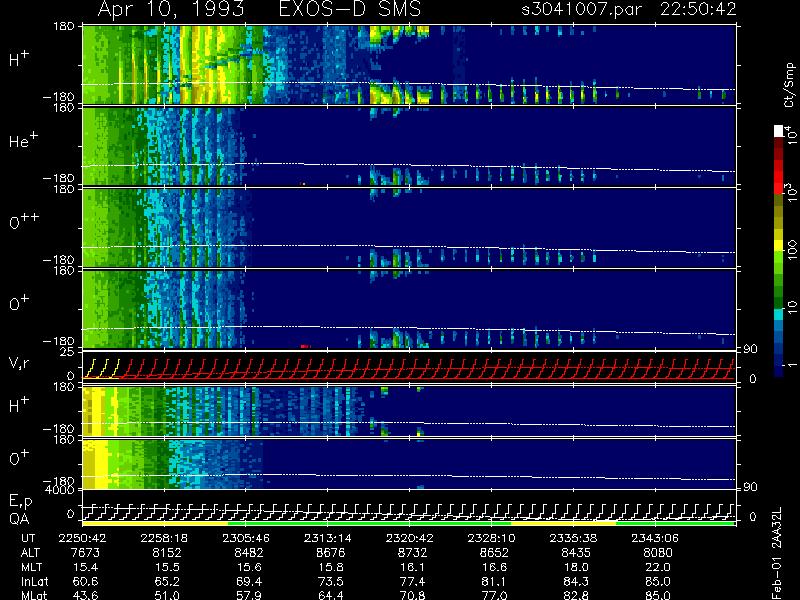Viewport: 800px width, 600px height.
Task: Click UT value '2305:46'
Action: point(246,538)
